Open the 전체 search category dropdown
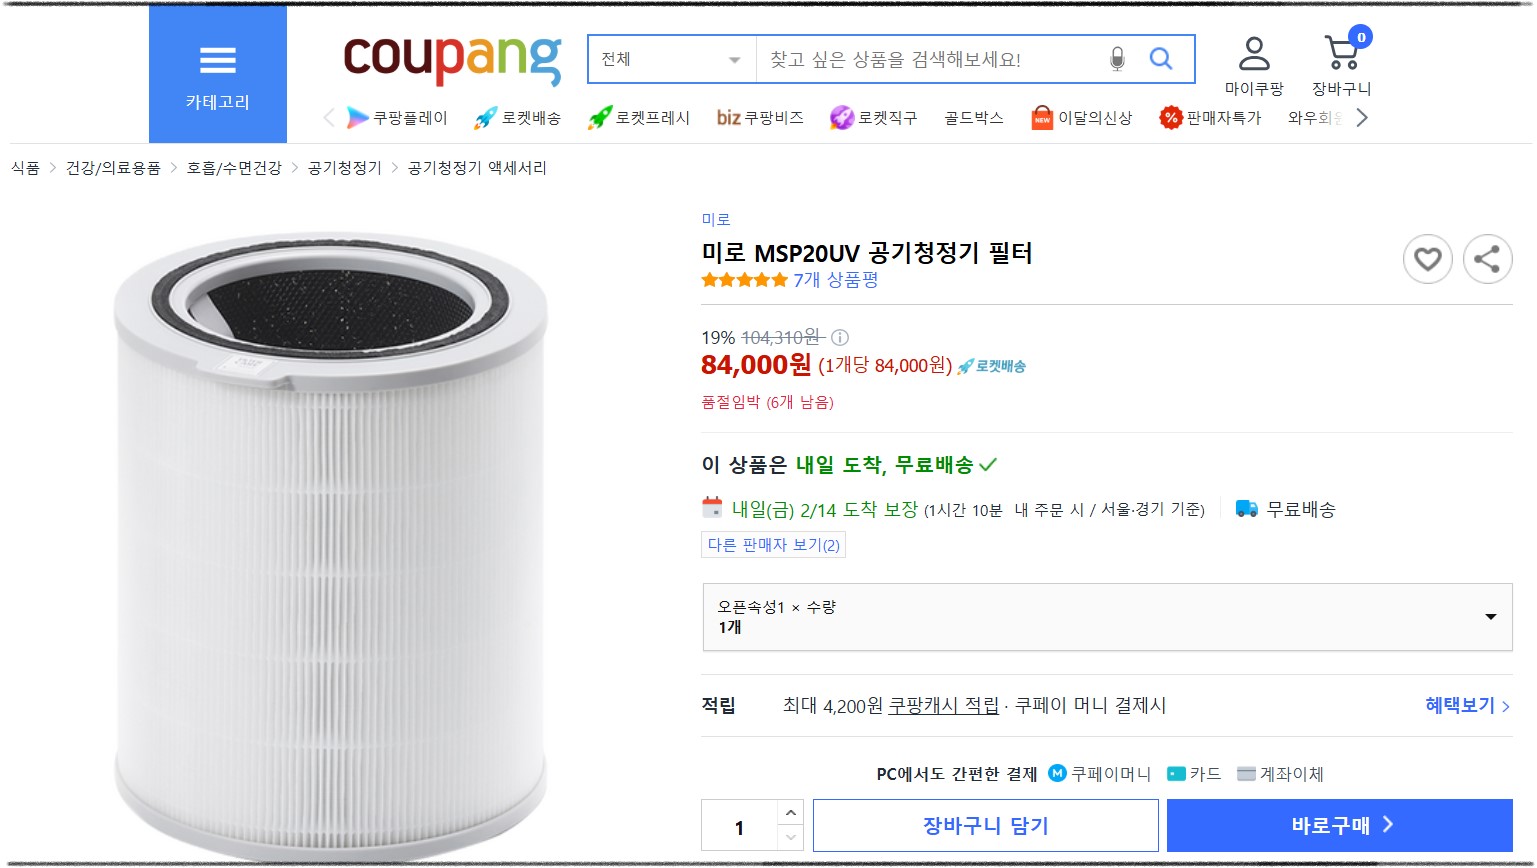Screen dimensions: 1537x868 (x=670, y=59)
